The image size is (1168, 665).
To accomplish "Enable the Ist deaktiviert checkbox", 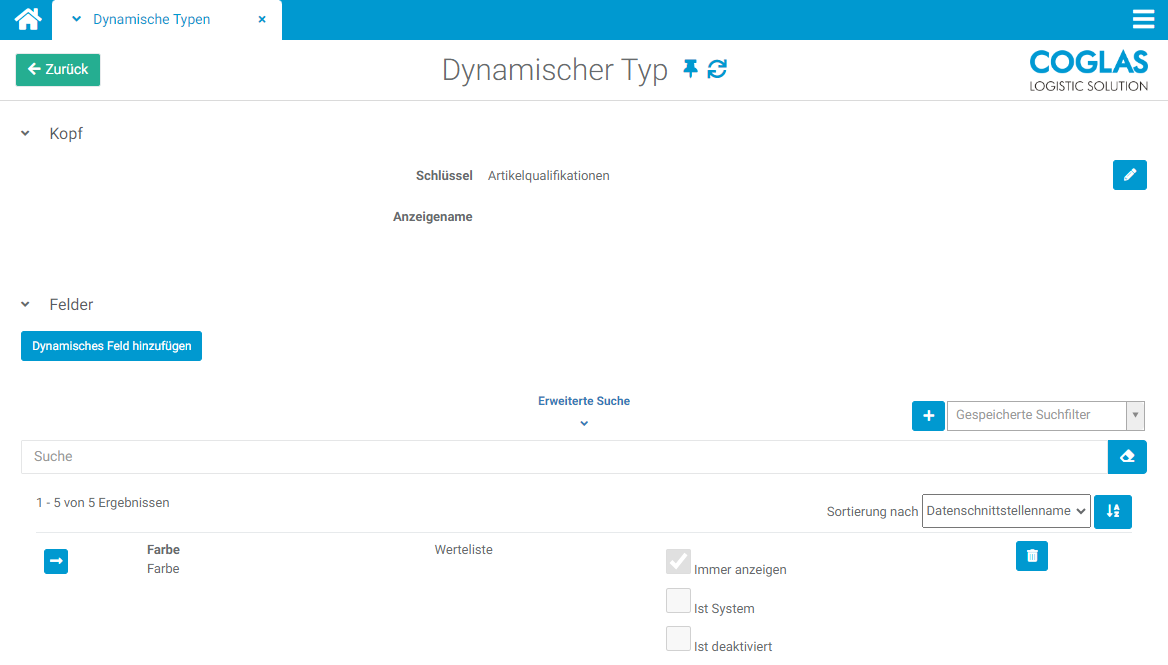I will 679,639.
